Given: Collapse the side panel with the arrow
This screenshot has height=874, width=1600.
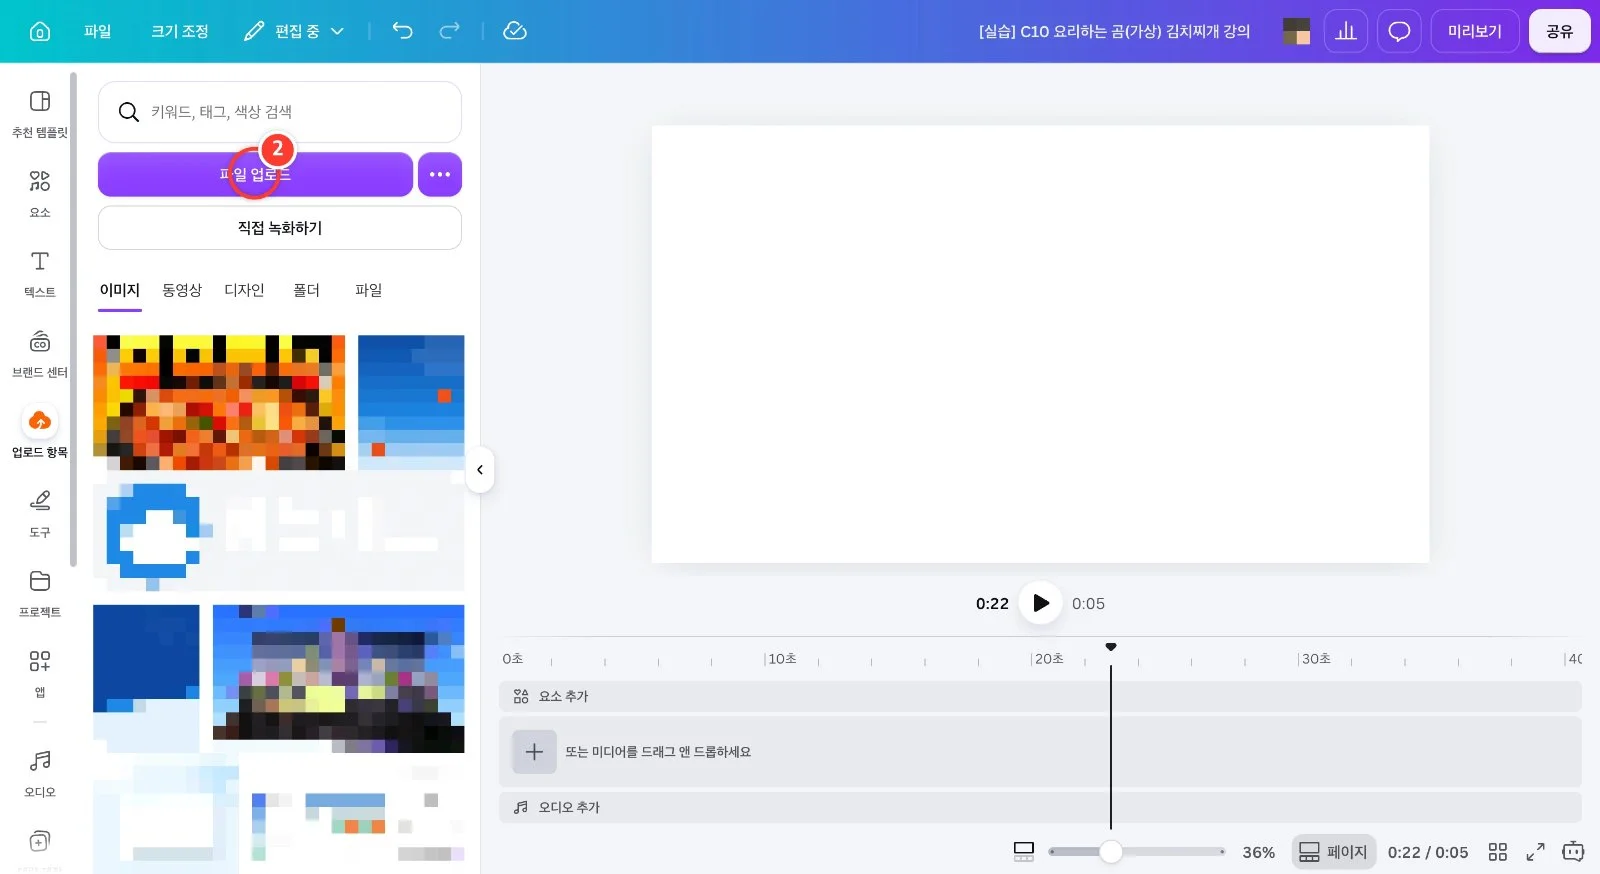Looking at the screenshot, I should 480,470.
